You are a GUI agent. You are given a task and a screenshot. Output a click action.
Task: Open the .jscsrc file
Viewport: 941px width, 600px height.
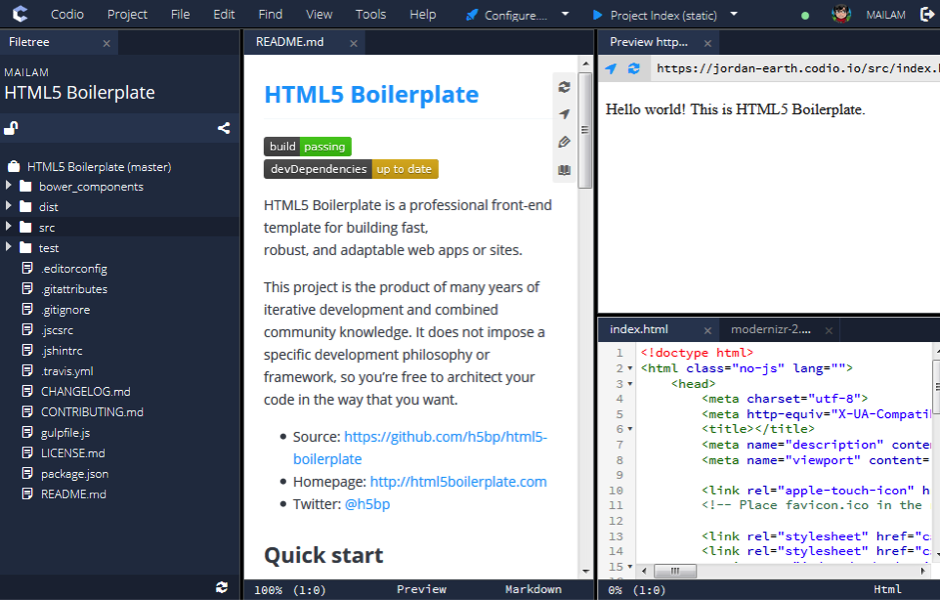[x=57, y=330]
